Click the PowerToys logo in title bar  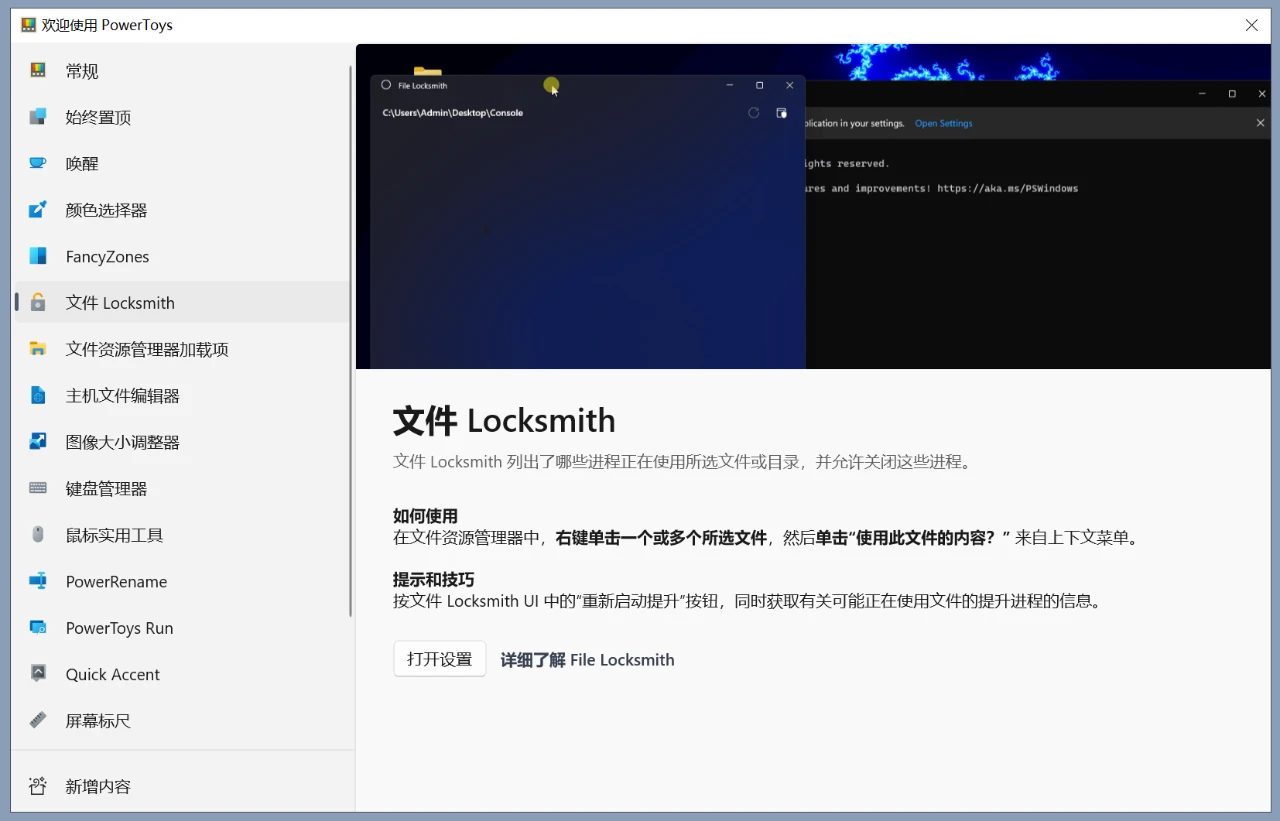[x=28, y=25]
